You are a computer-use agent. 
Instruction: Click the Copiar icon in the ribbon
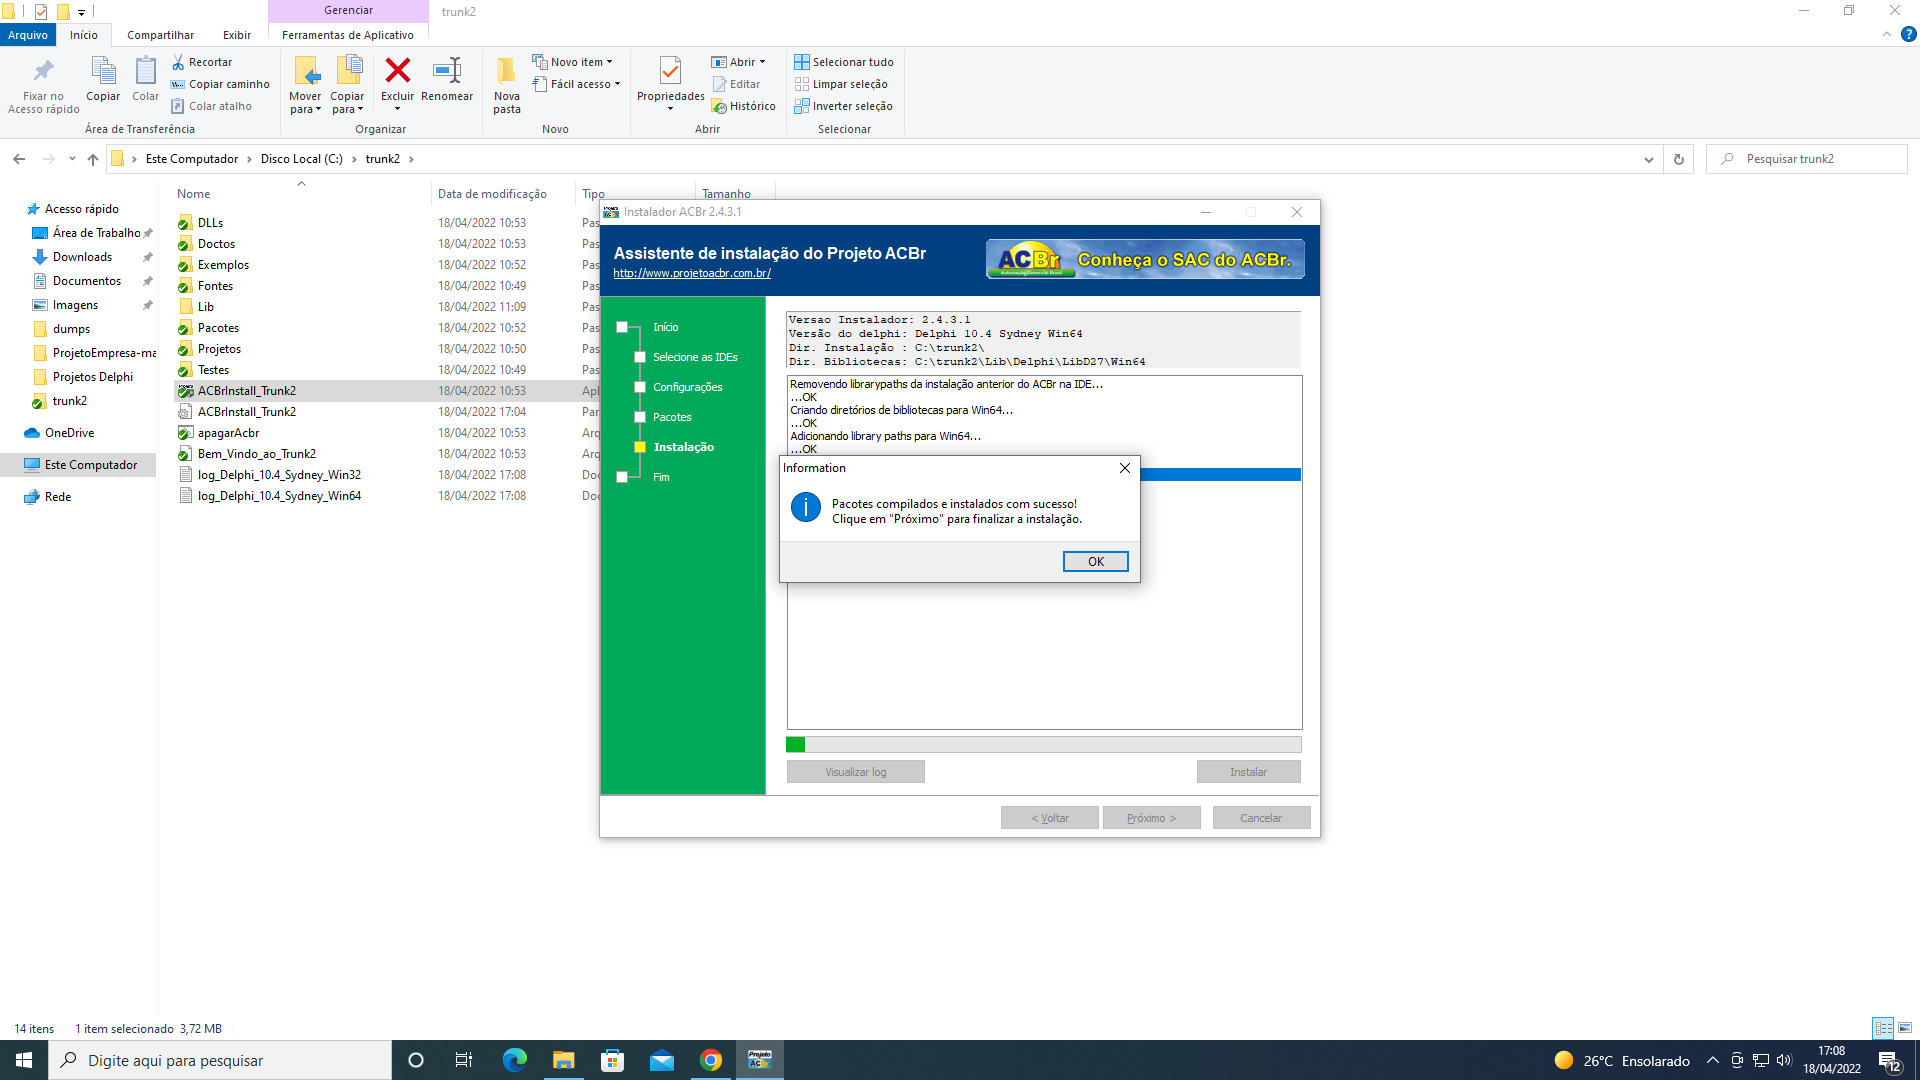point(103,71)
